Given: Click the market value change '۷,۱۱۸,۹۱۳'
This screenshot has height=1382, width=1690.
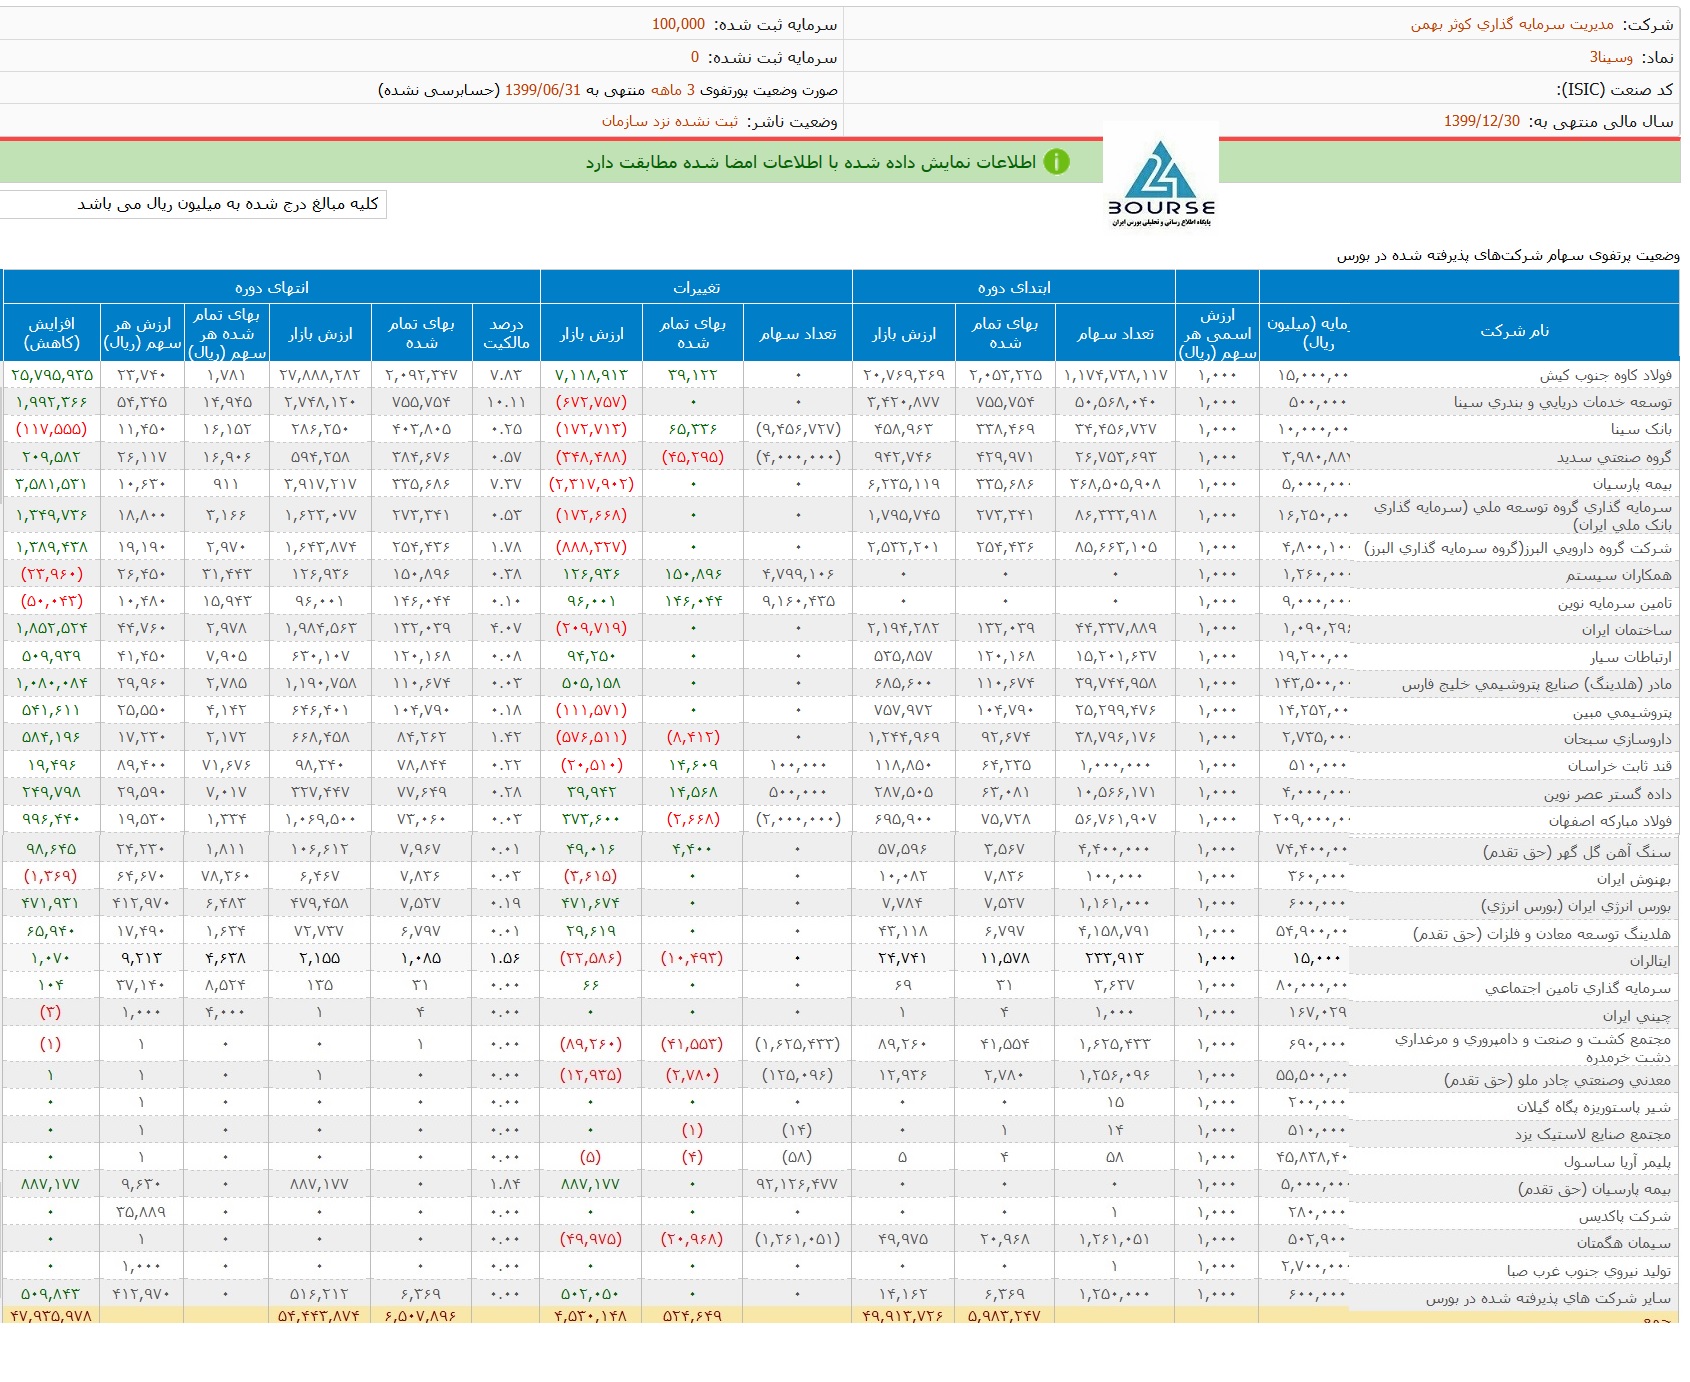Looking at the screenshot, I should [591, 375].
